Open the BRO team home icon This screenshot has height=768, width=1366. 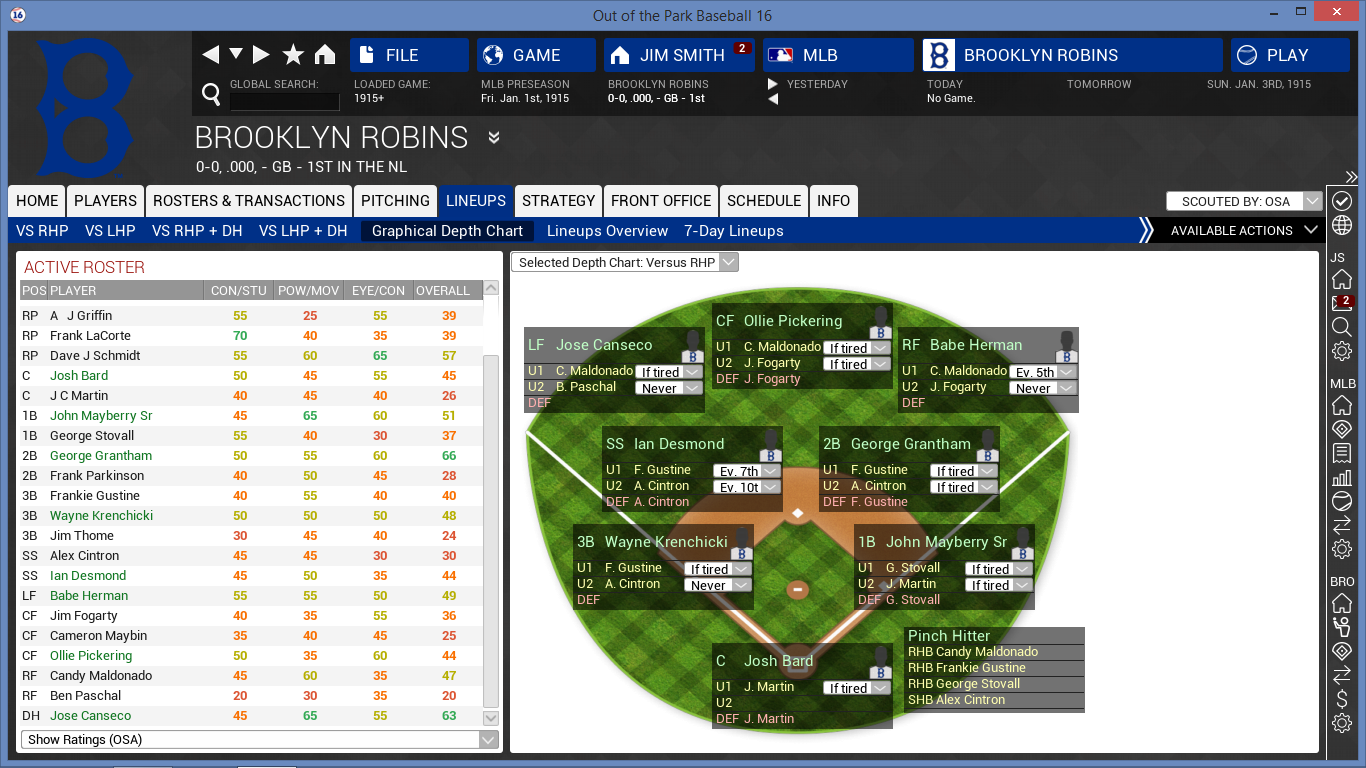1342,603
